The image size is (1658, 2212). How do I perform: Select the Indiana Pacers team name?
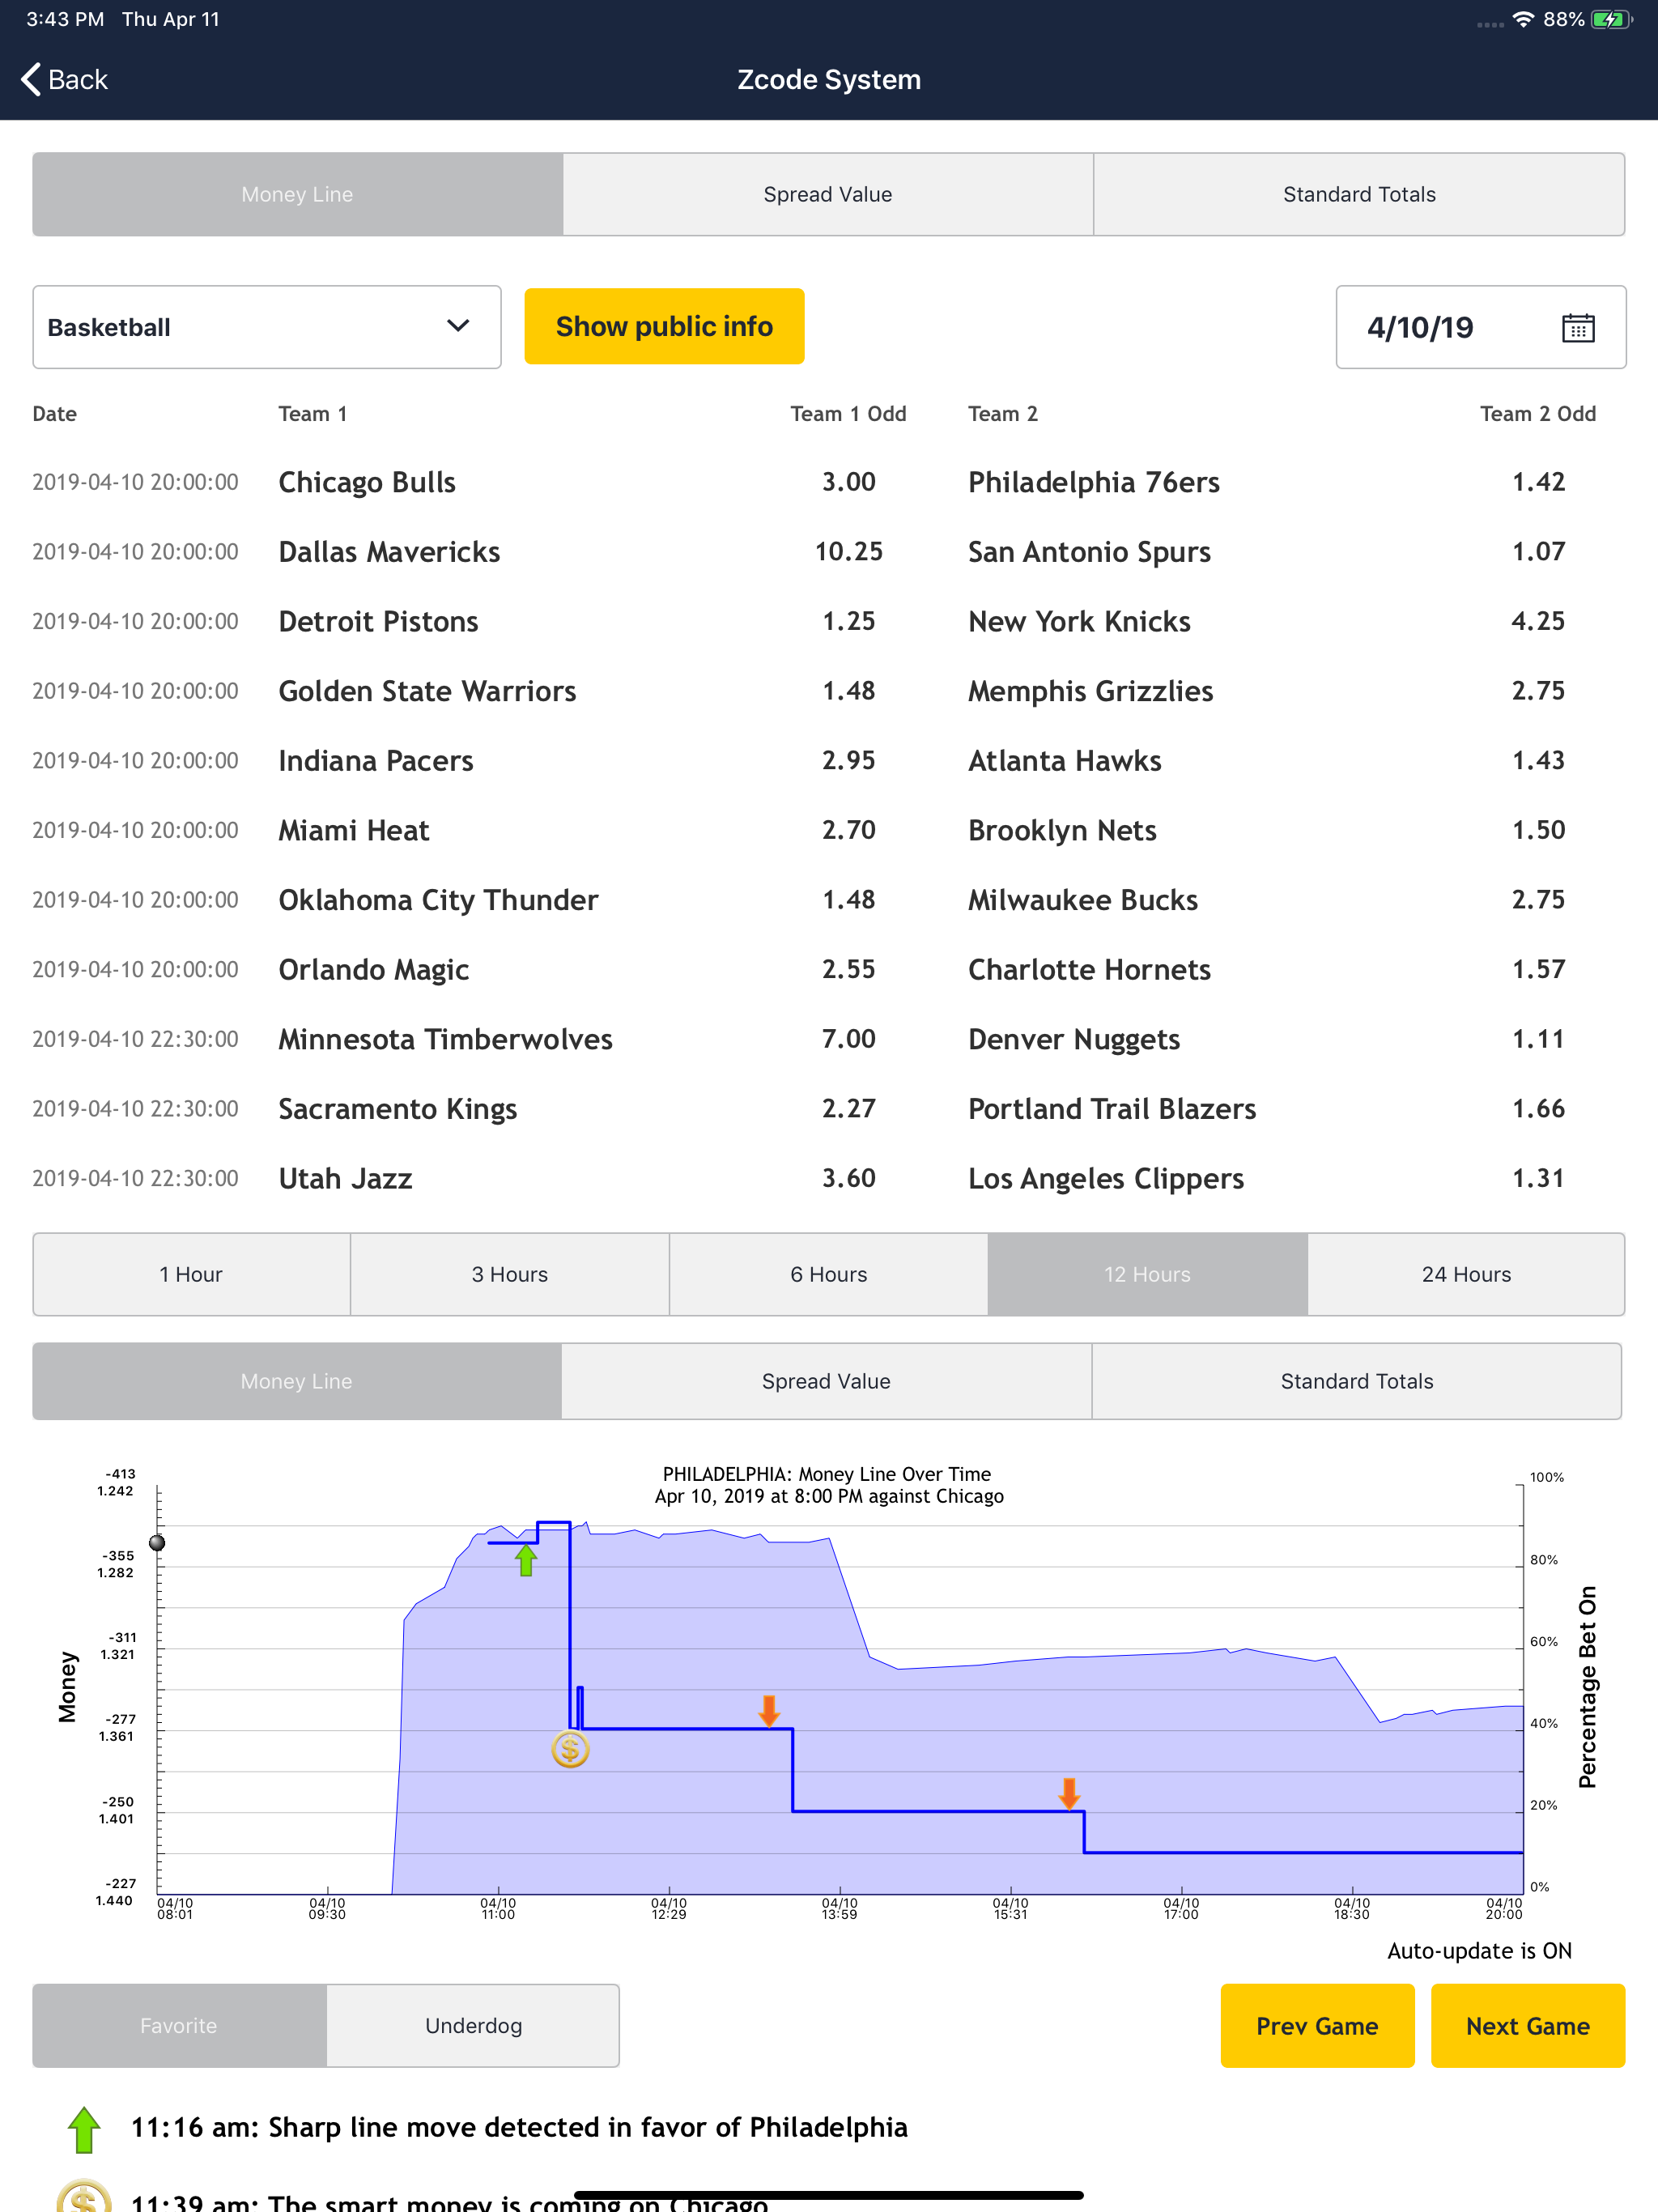pos(376,761)
